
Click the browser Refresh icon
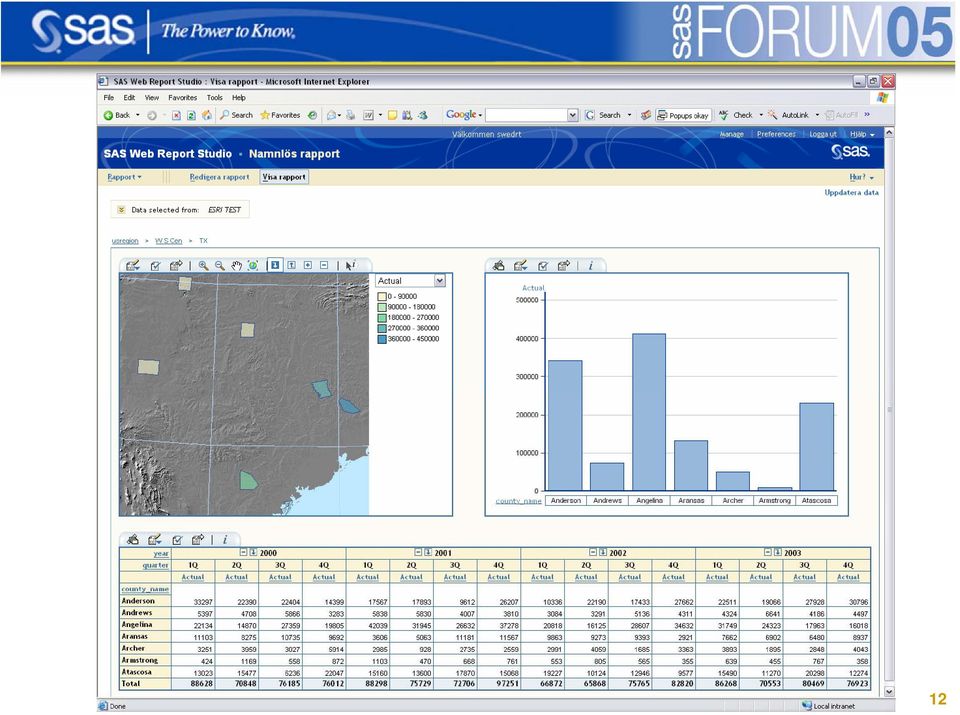tap(191, 115)
